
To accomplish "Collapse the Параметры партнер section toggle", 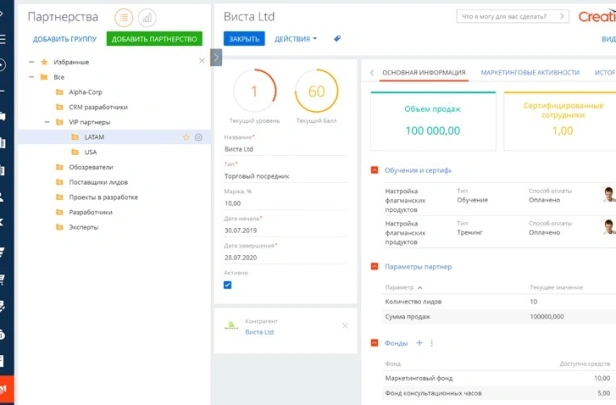I will (x=375, y=267).
